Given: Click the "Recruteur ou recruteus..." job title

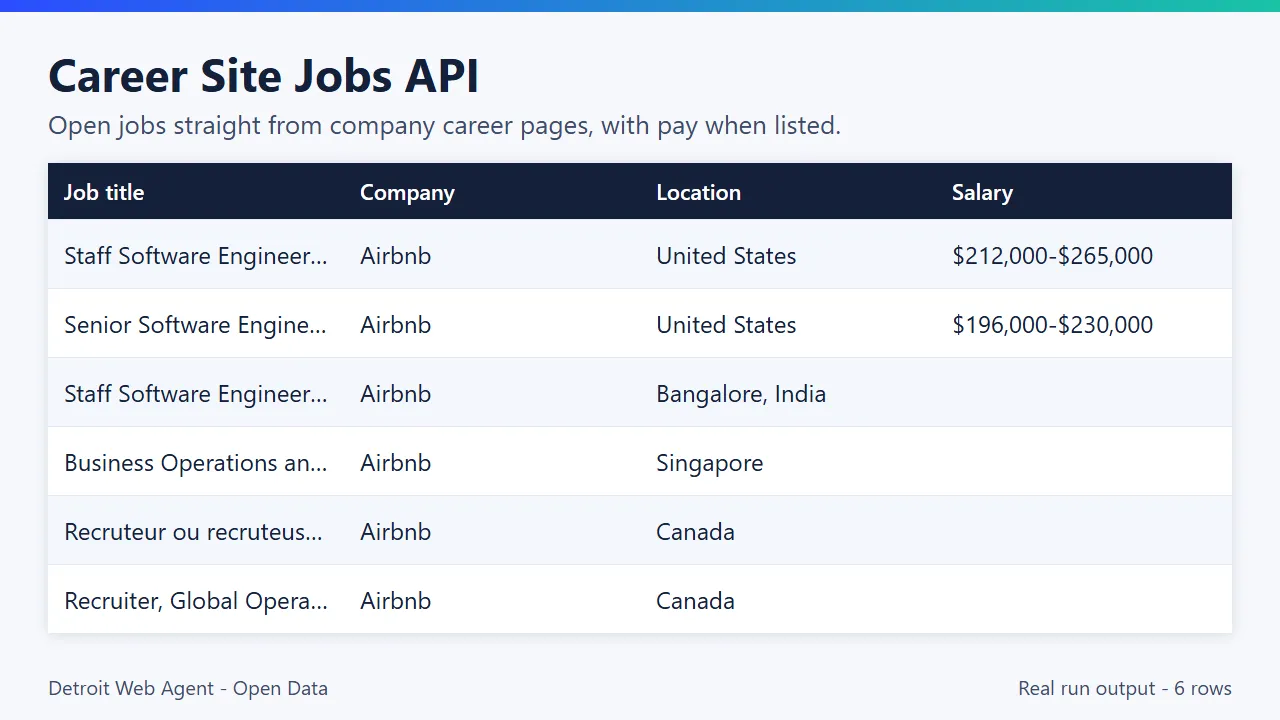Looking at the screenshot, I should point(194,532).
